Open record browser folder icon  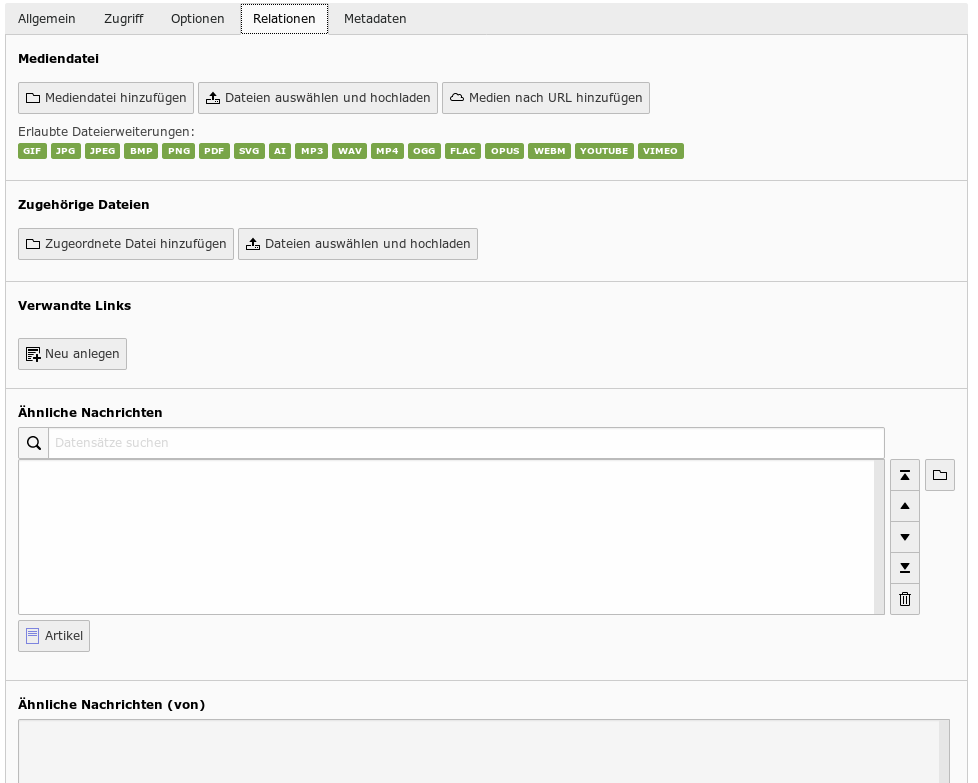[x=940, y=475]
